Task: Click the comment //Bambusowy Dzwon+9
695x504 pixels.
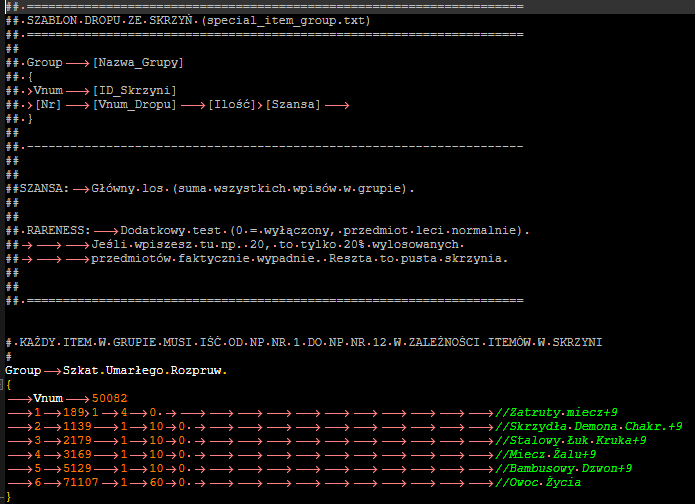Action: (563, 469)
